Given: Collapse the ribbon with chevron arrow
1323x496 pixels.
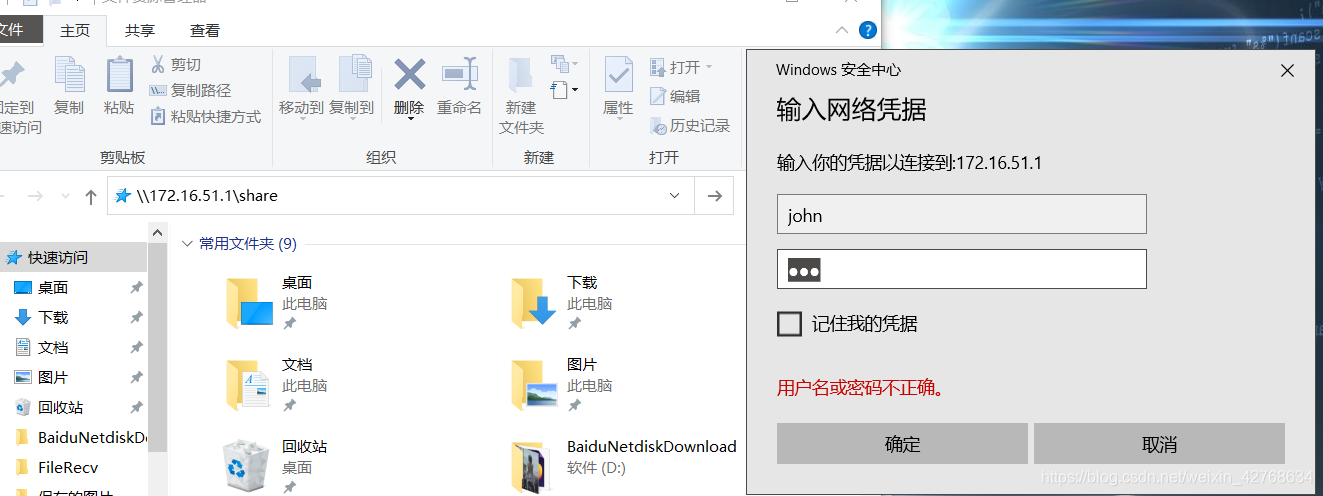Looking at the screenshot, I should click(841, 31).
